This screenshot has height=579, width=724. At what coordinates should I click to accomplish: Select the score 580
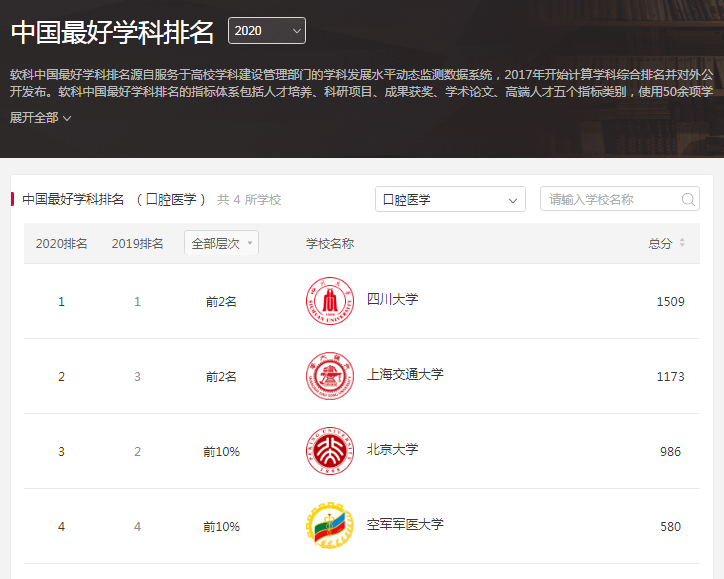[x=670, y=526]
